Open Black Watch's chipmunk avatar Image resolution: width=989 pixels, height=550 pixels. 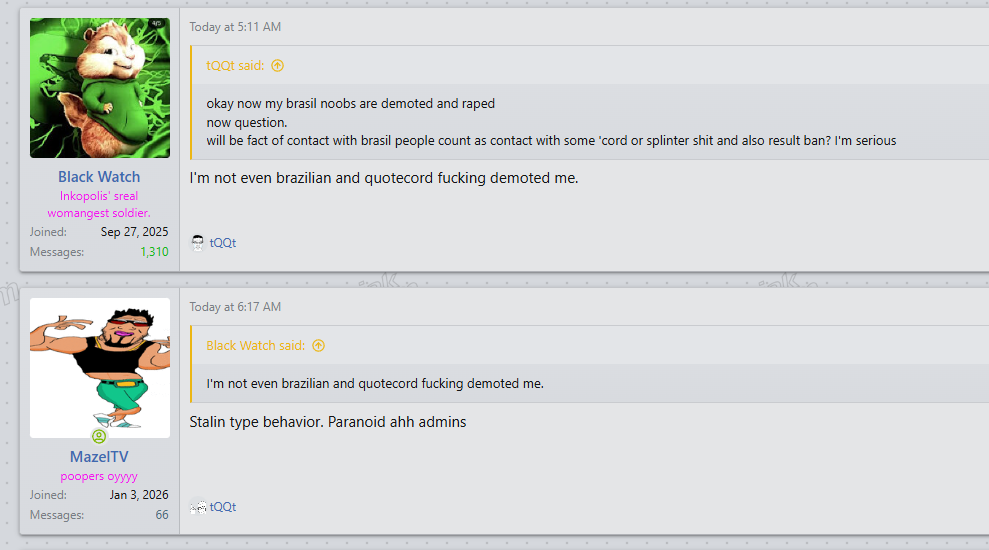[100, 88]
